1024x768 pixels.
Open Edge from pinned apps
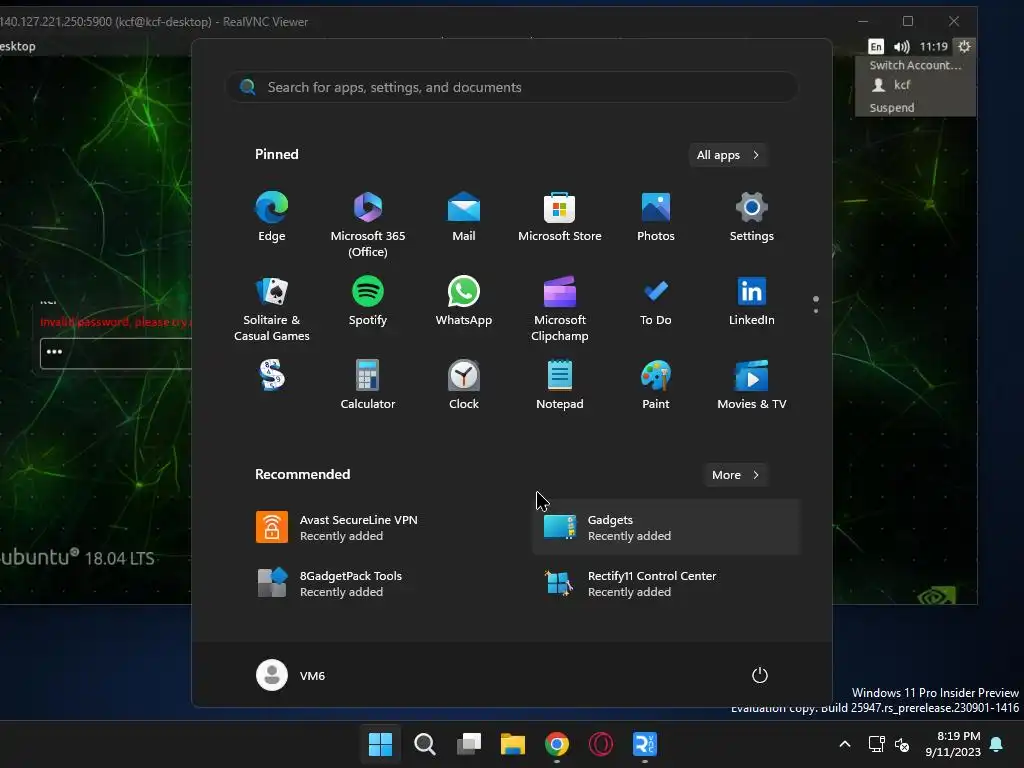pyautogui.click(x=272, y=217)
